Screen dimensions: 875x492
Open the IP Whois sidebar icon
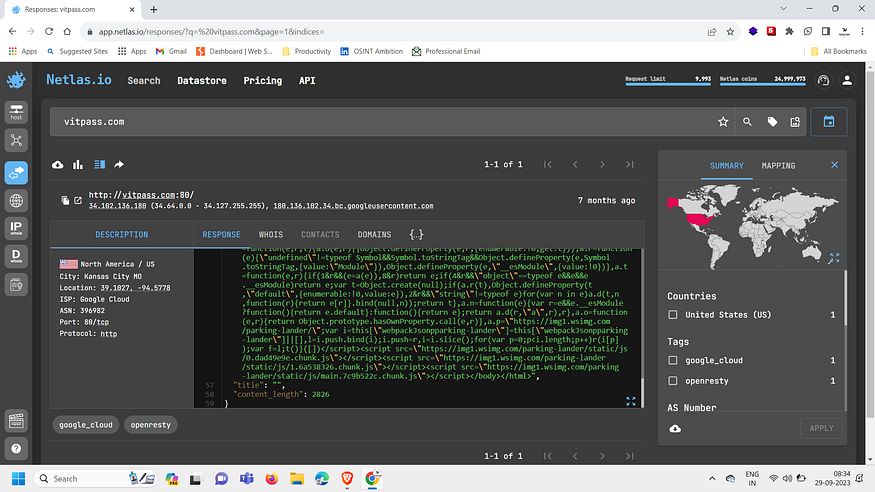click(x=16, y=228)
